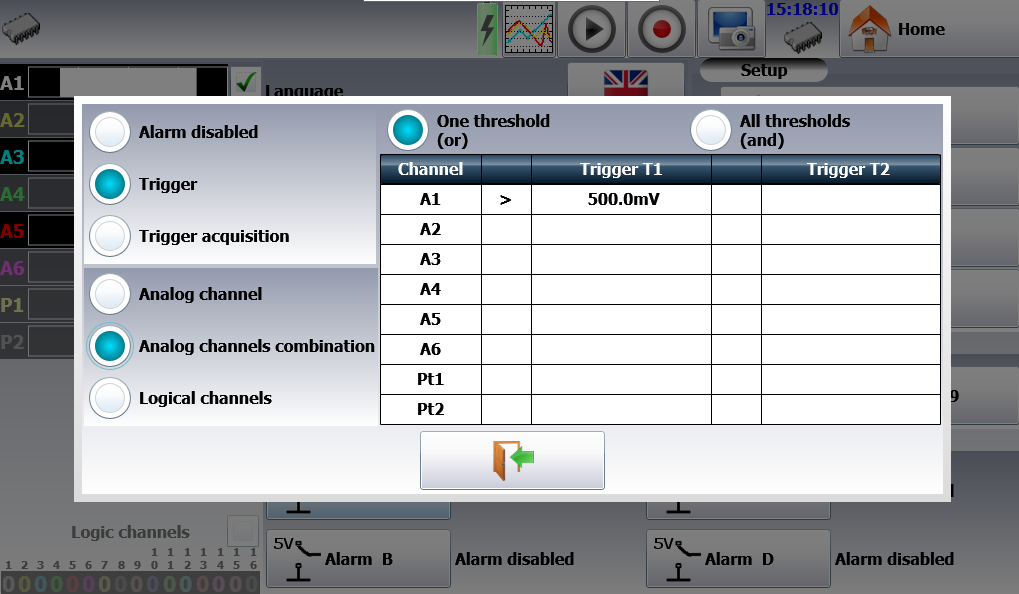
Task: Choose the Trigger acquisition option
Action: point(110,236)
